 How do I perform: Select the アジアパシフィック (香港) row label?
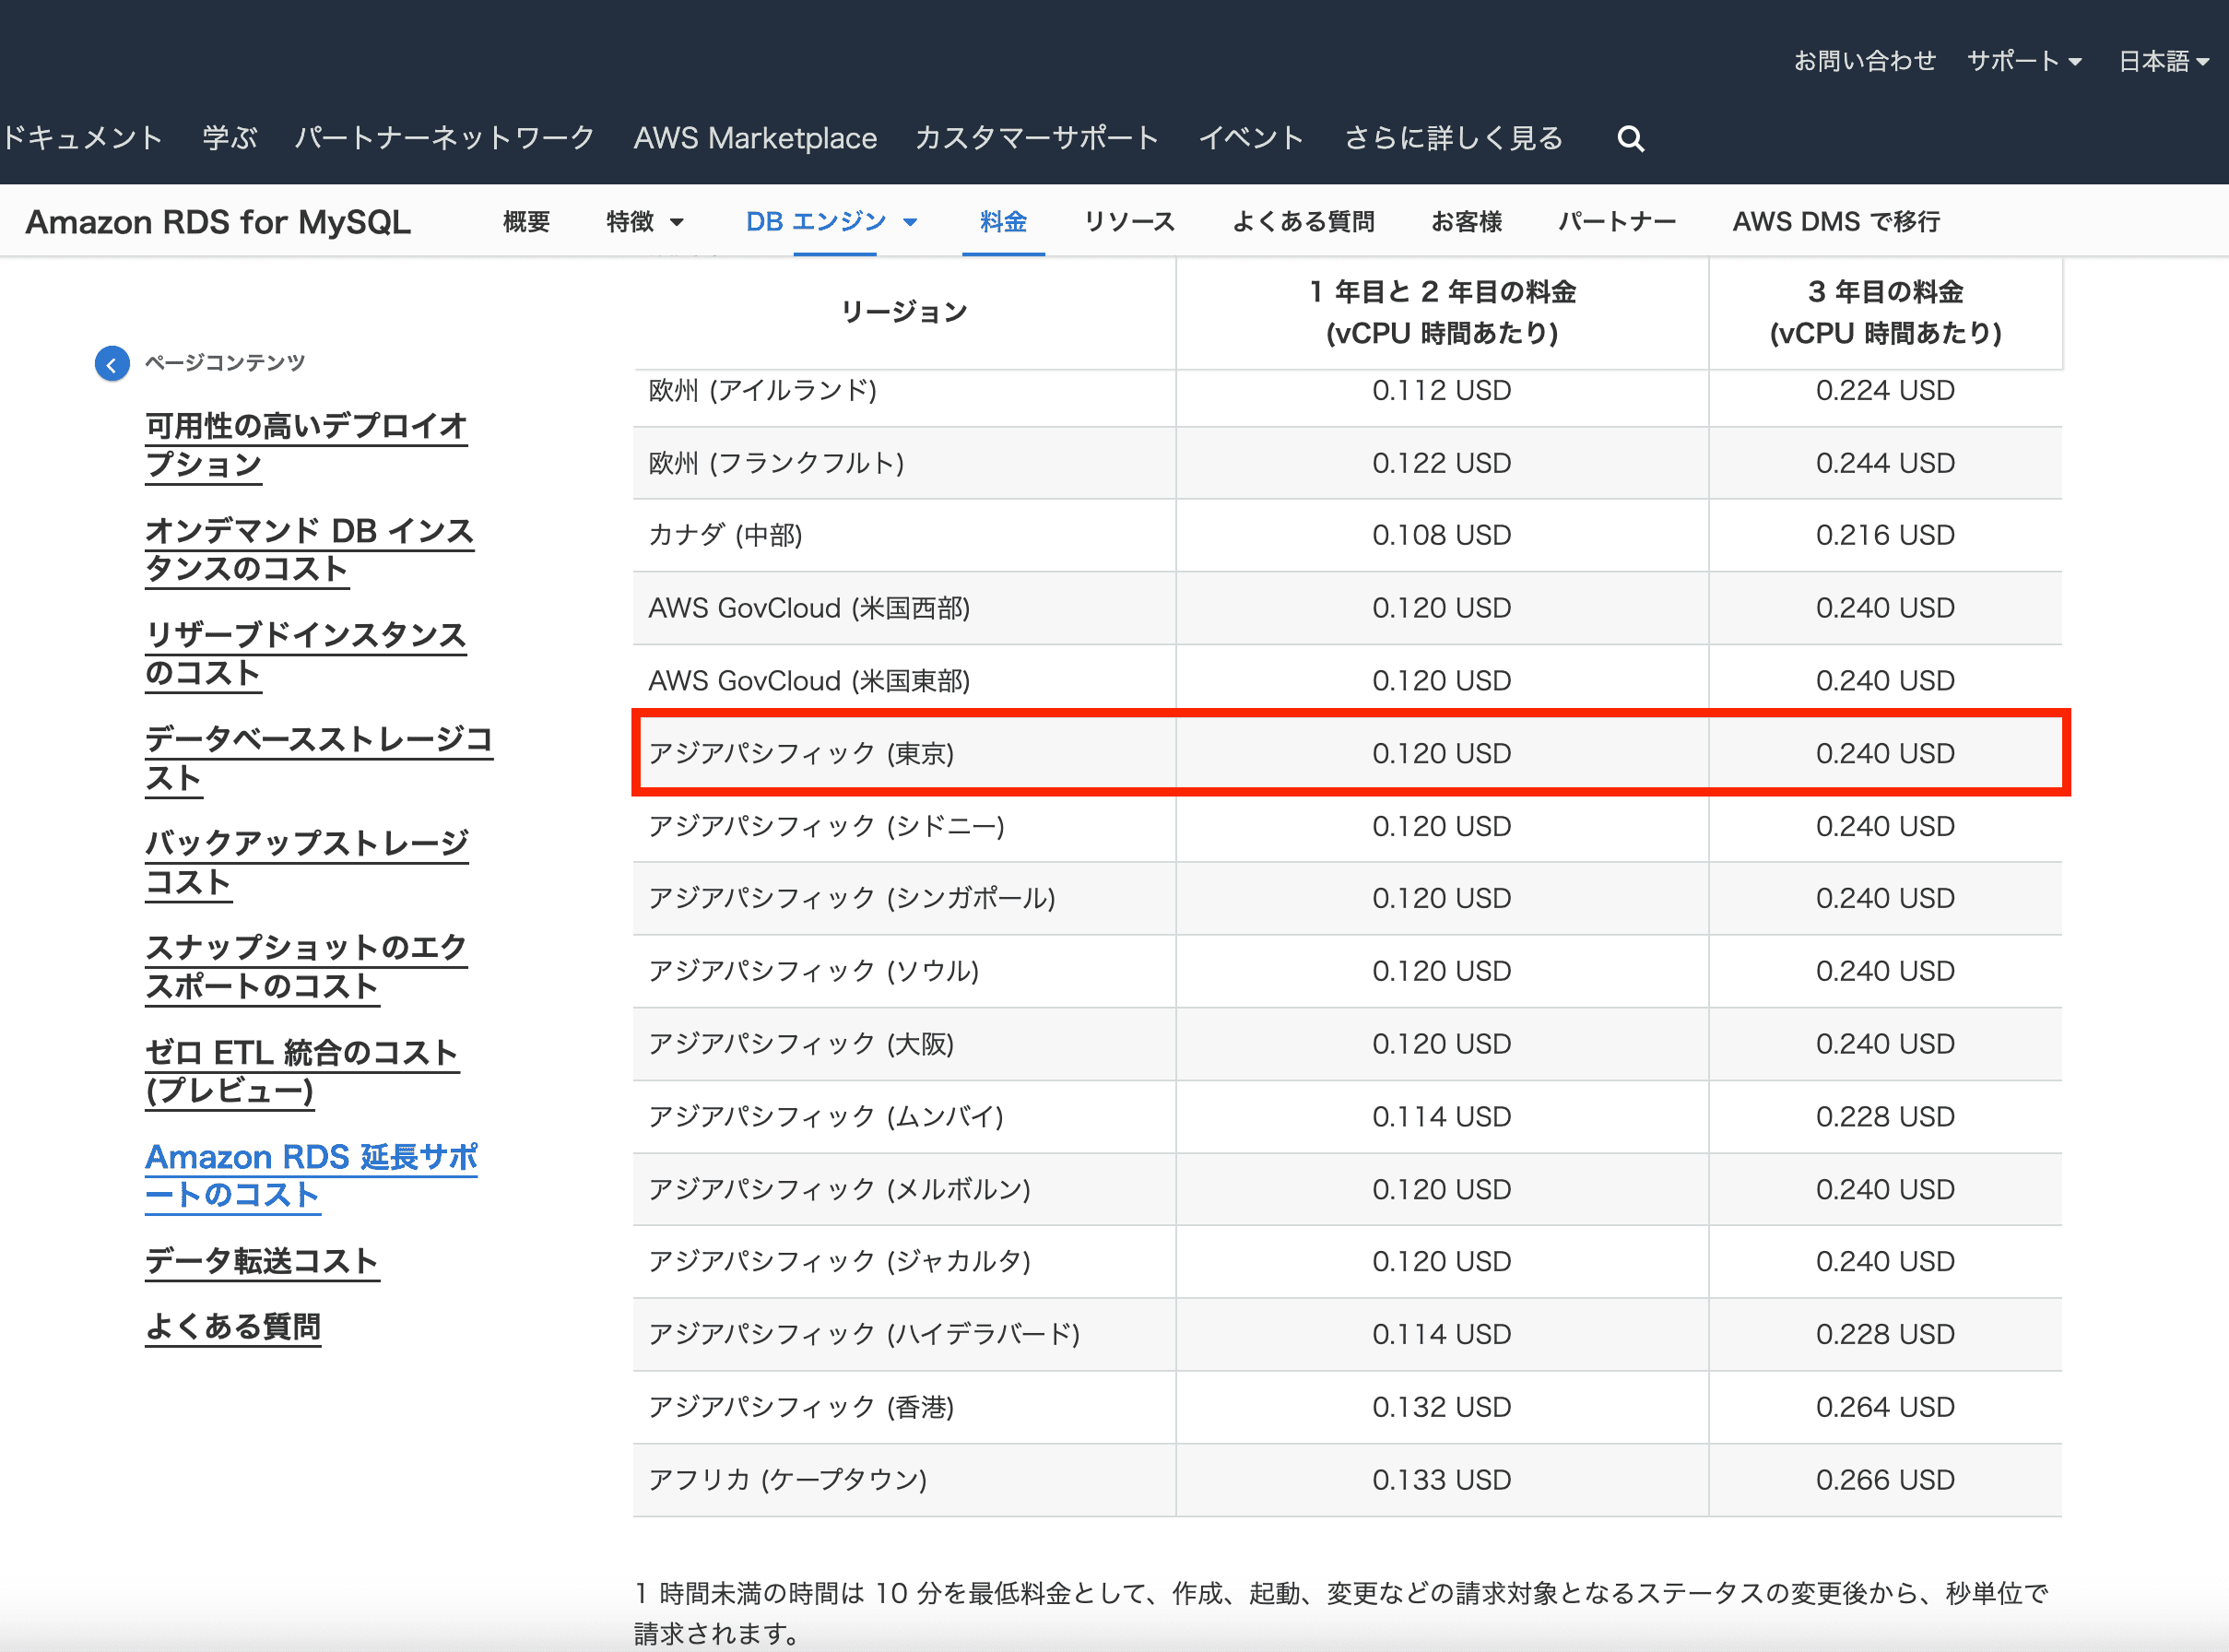click(801, 1407)
